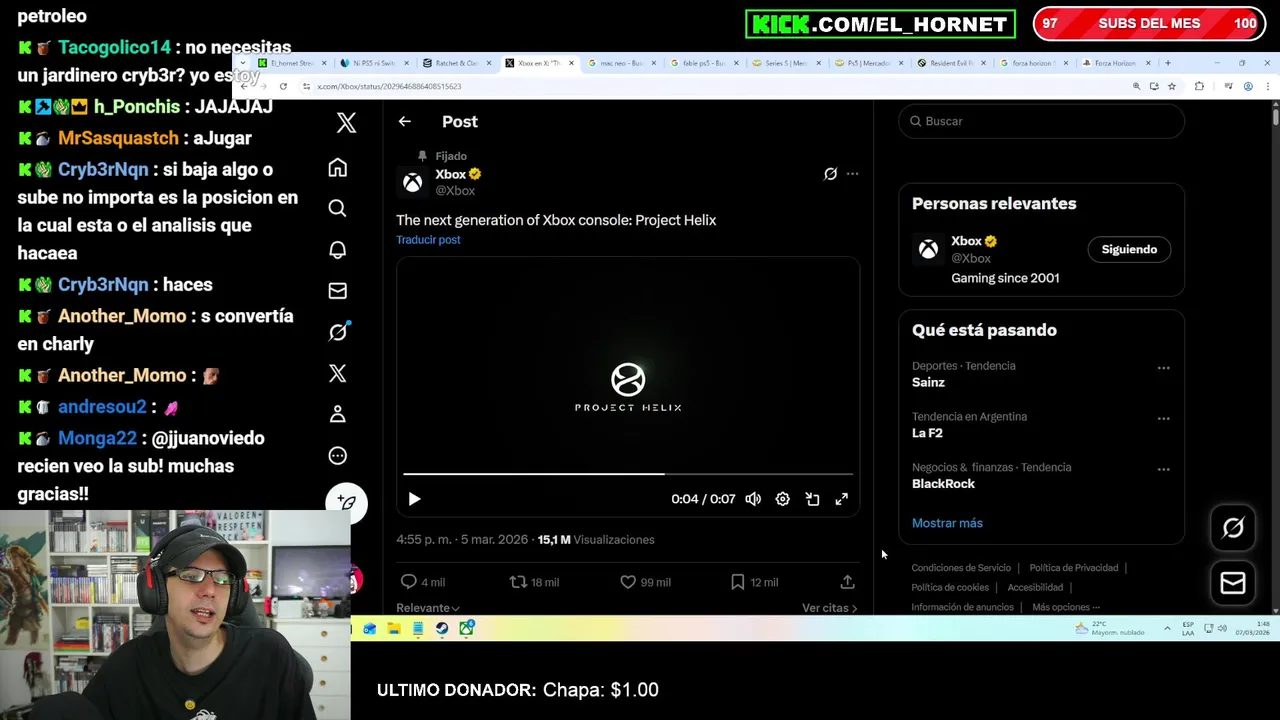Click Mostrar más in trends
Screen dimensions: 1280x720
pyautogui.click(x=947, y=523)
